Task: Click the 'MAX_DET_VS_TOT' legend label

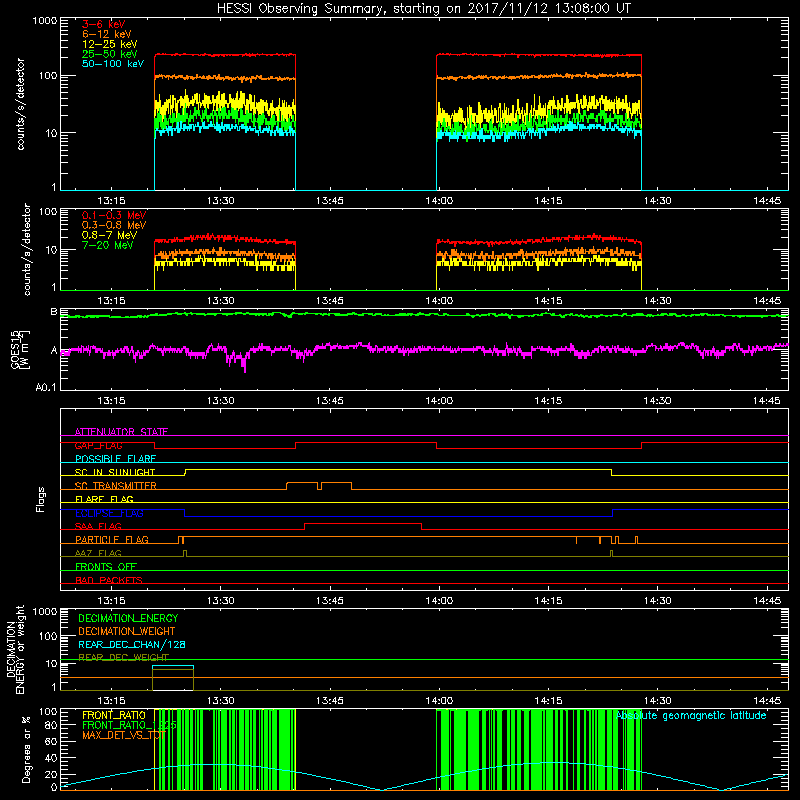Action: click(x=124, y=735)
